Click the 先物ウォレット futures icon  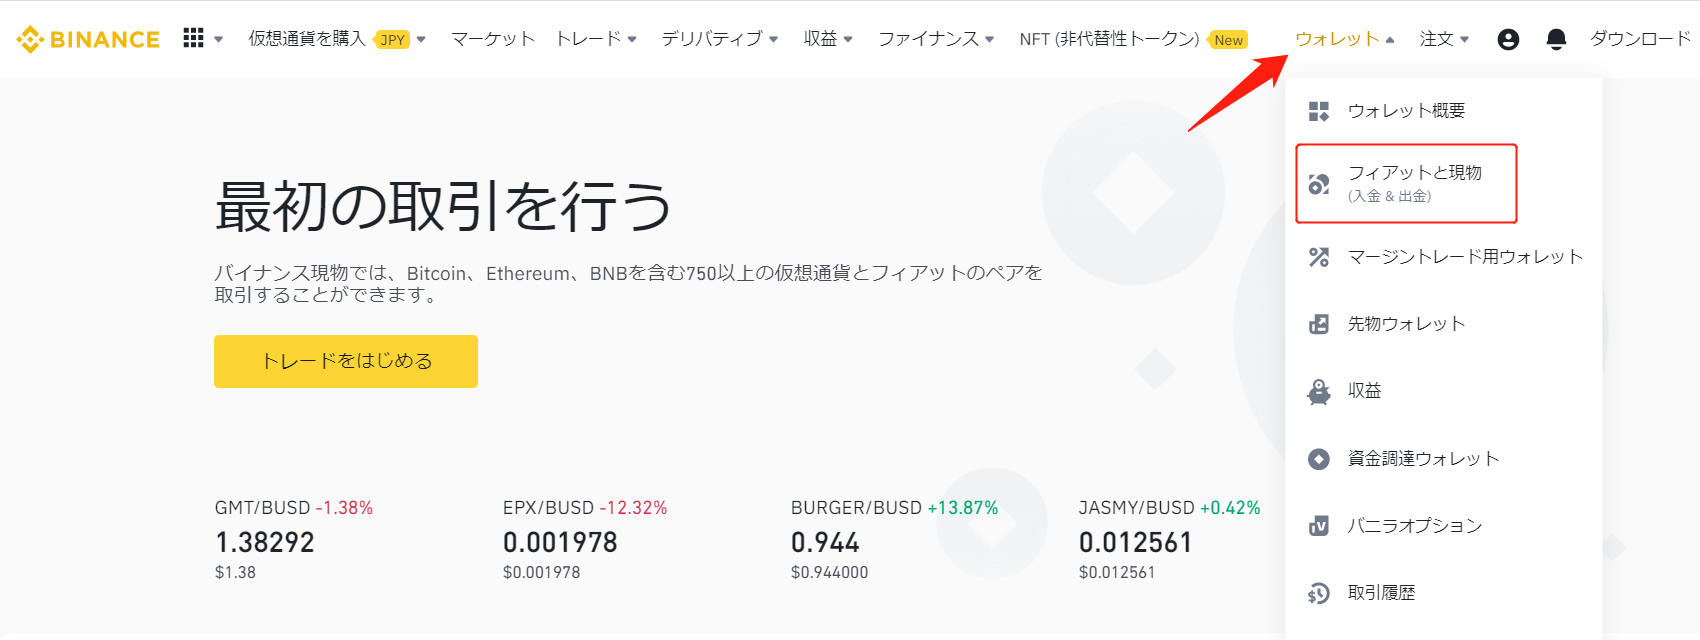(1319, 324)
